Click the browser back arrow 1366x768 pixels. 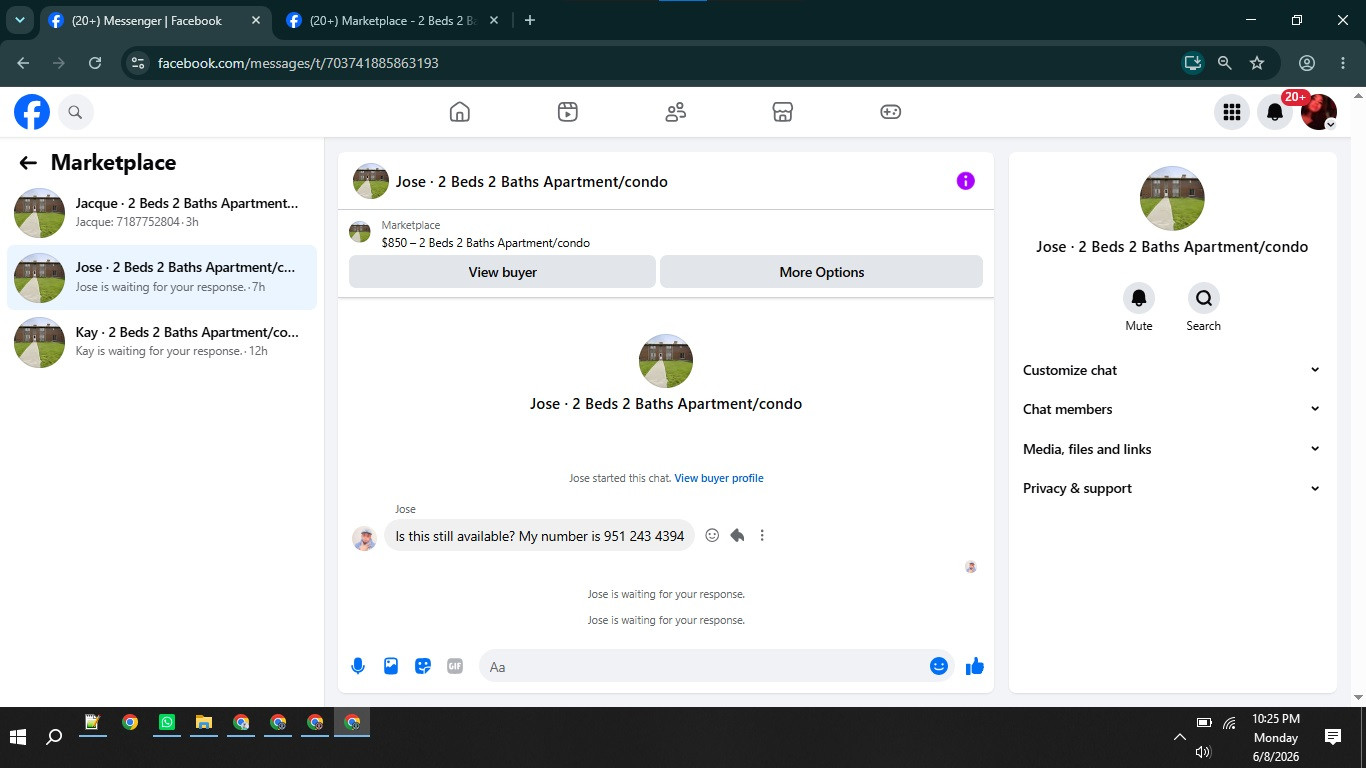[x=23, y=63]
